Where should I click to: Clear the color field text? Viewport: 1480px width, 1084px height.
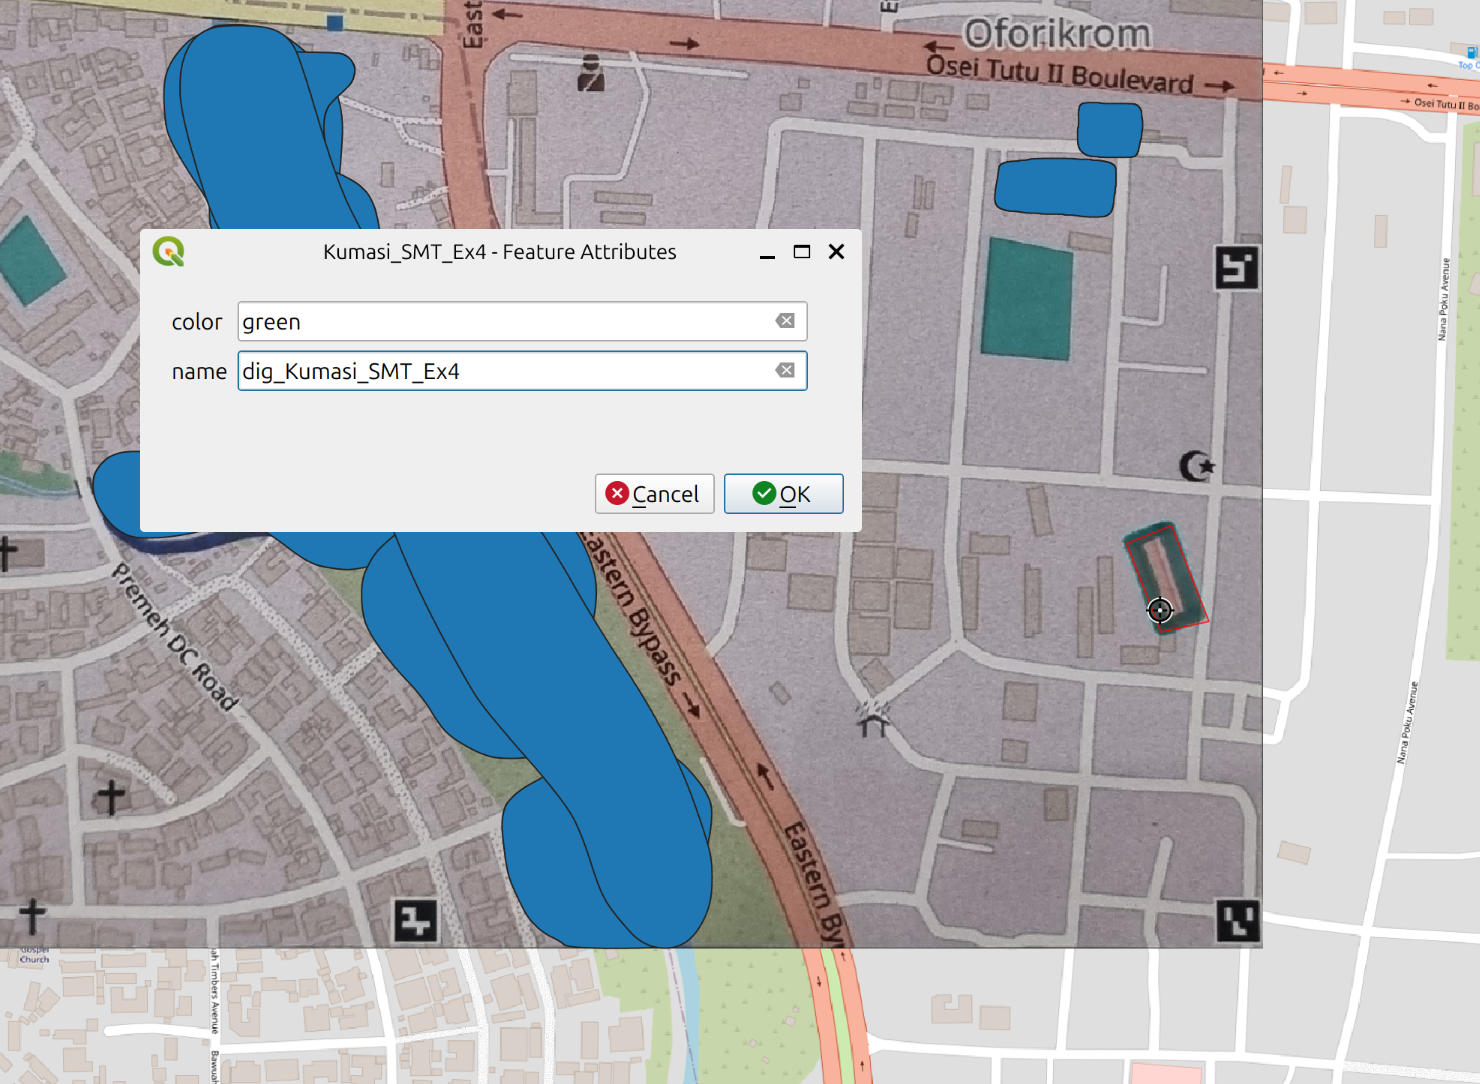[x=785, y=321]
